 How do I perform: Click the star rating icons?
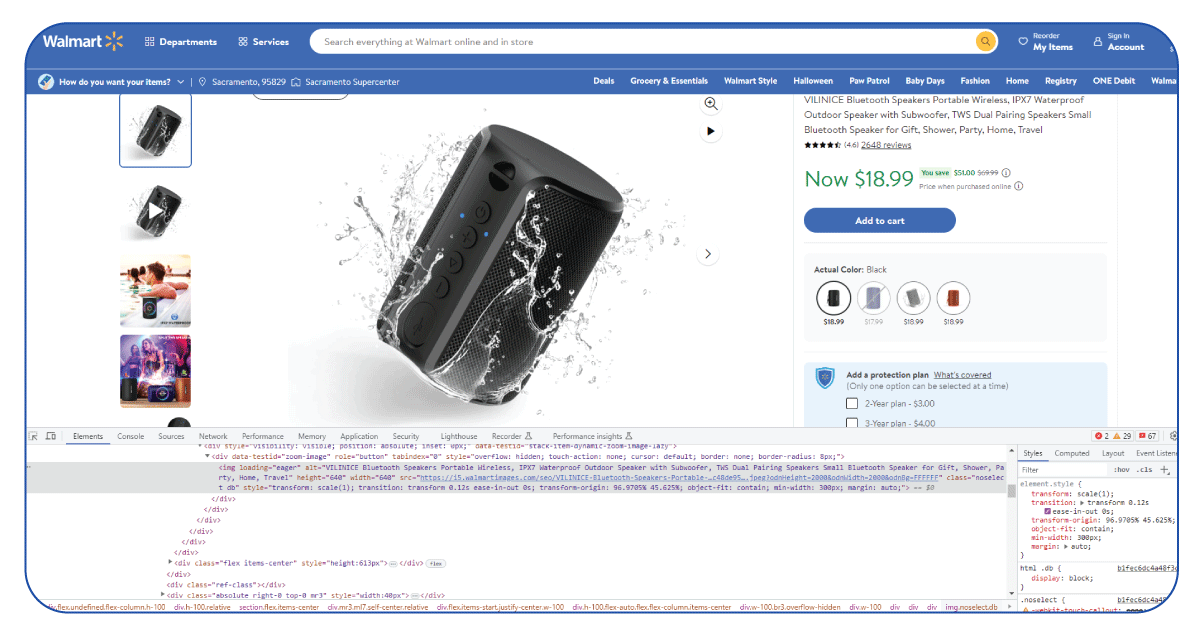coord(822,145)
